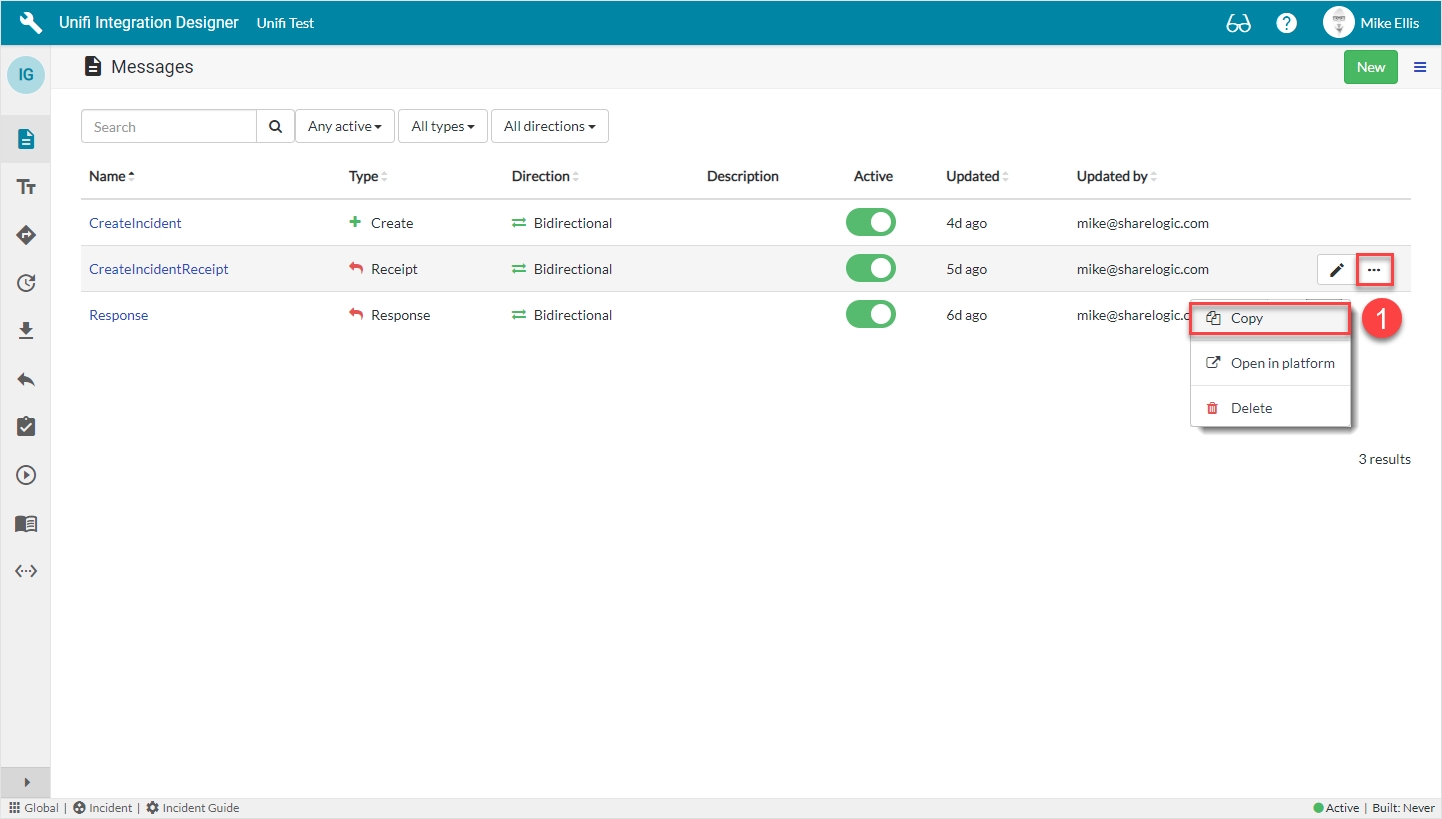Click the search magnifier button
This screenshot has height=819, width=1442.
tap(275, 127)
